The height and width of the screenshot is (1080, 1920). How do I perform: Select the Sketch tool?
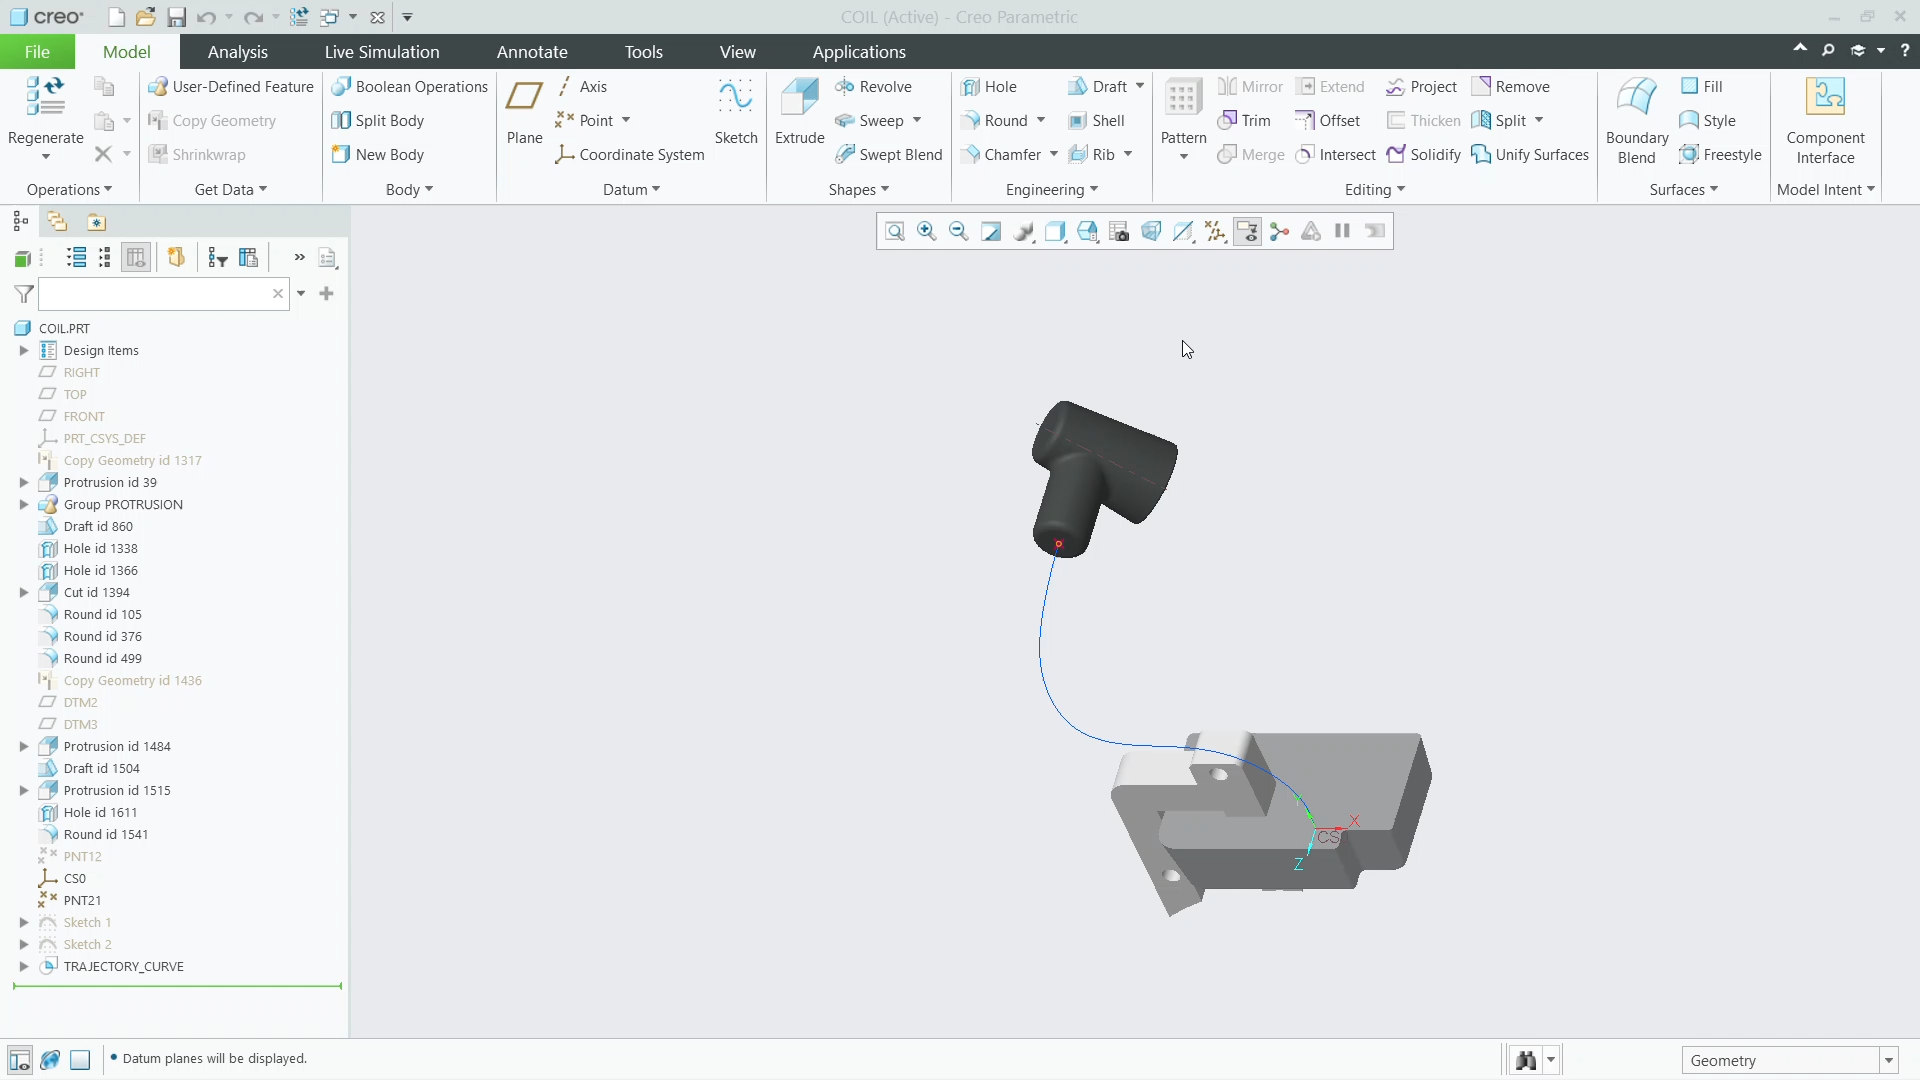(736, 109)
